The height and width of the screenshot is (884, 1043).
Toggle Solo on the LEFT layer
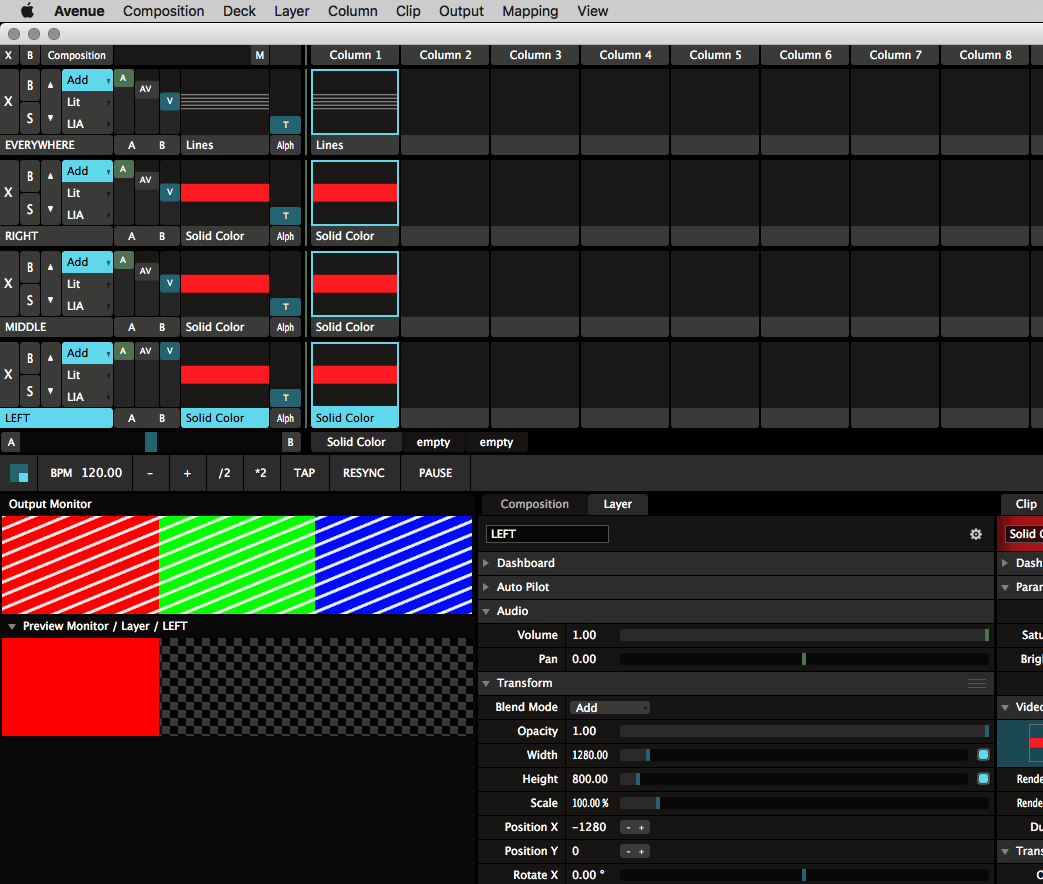tap(30, 391)
